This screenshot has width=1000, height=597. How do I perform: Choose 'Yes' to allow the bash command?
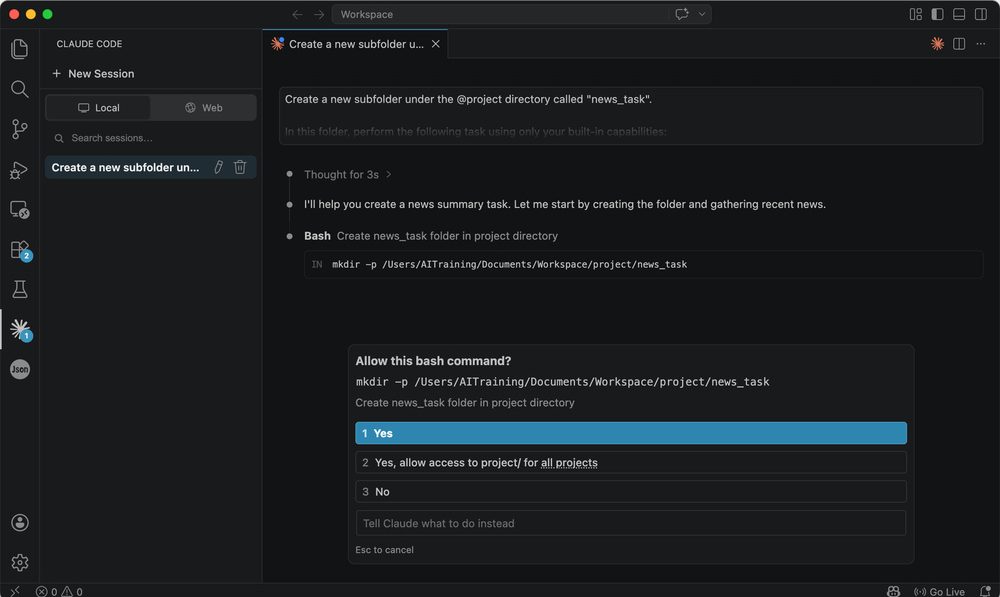click(x=630, y=433)
